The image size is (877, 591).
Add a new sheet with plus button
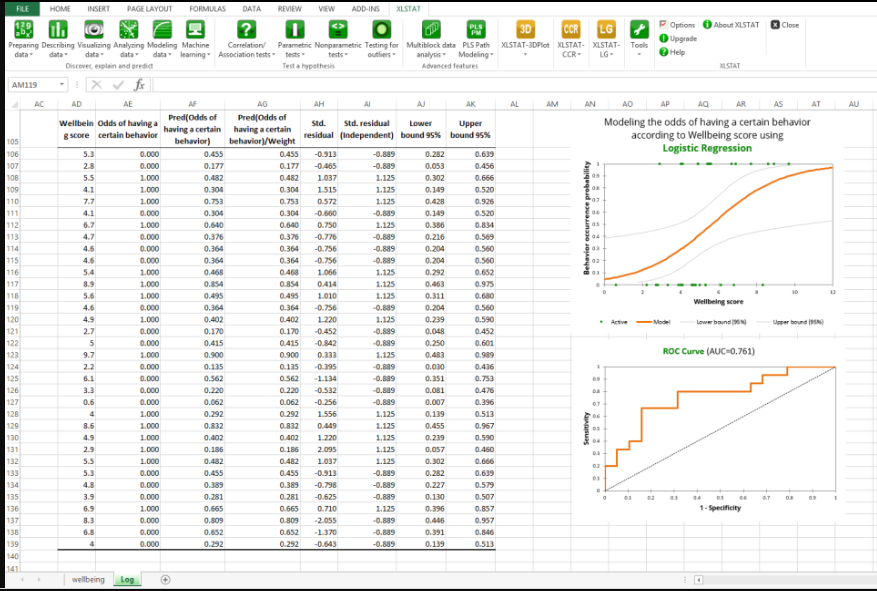165,579
